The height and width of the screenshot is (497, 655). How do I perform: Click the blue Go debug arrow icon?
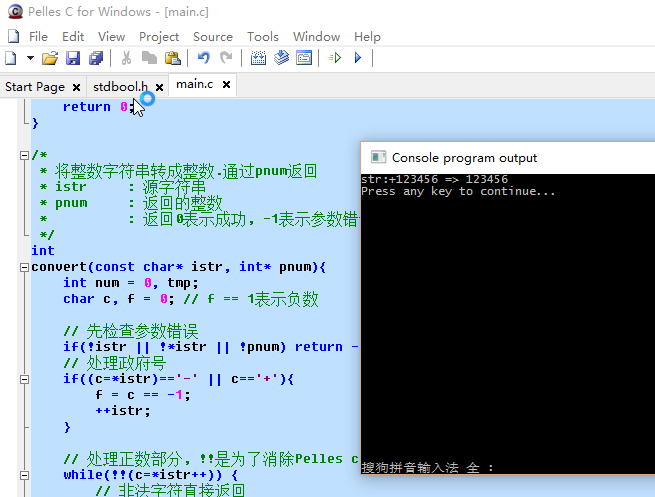[x=358, y=58]
